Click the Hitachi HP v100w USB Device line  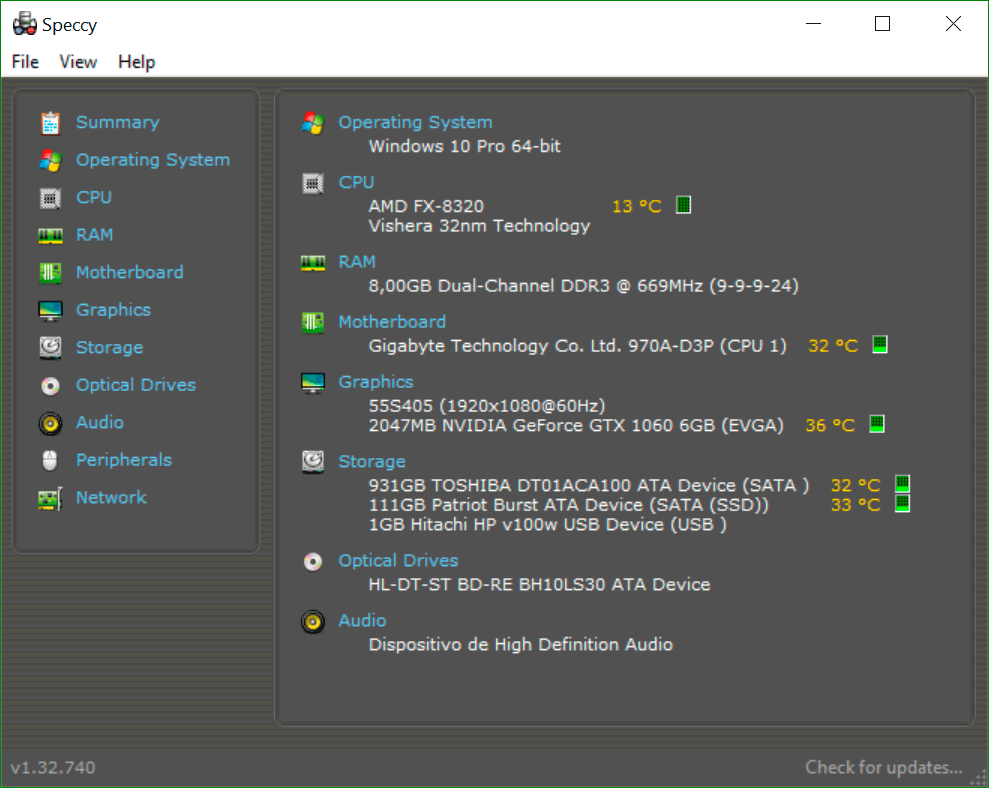click(x=547, y=525)
